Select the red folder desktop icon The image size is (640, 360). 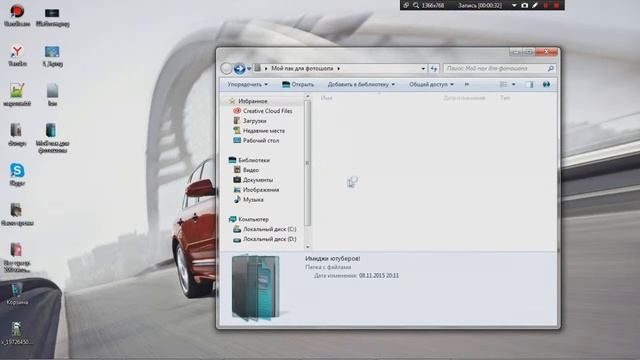16,257
